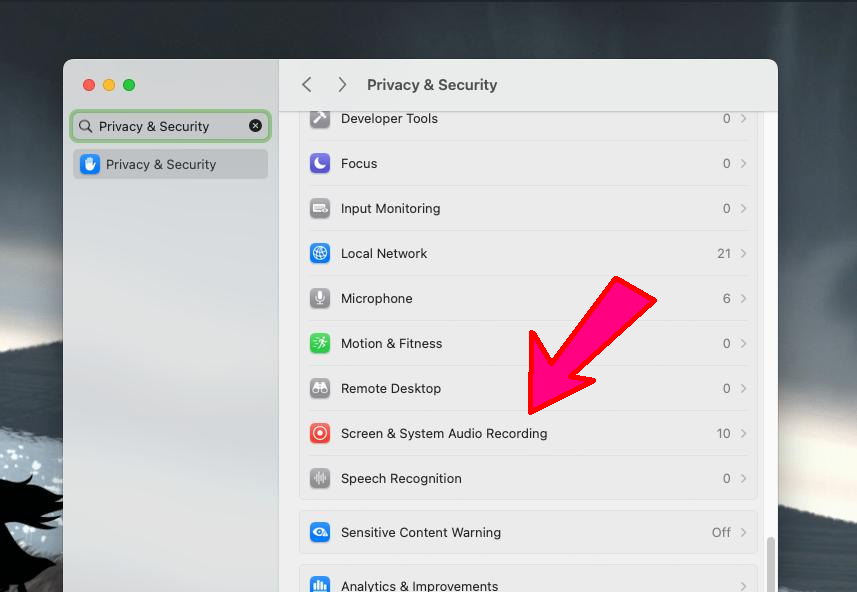Click the magnifier icon in search field

[85, 126]
